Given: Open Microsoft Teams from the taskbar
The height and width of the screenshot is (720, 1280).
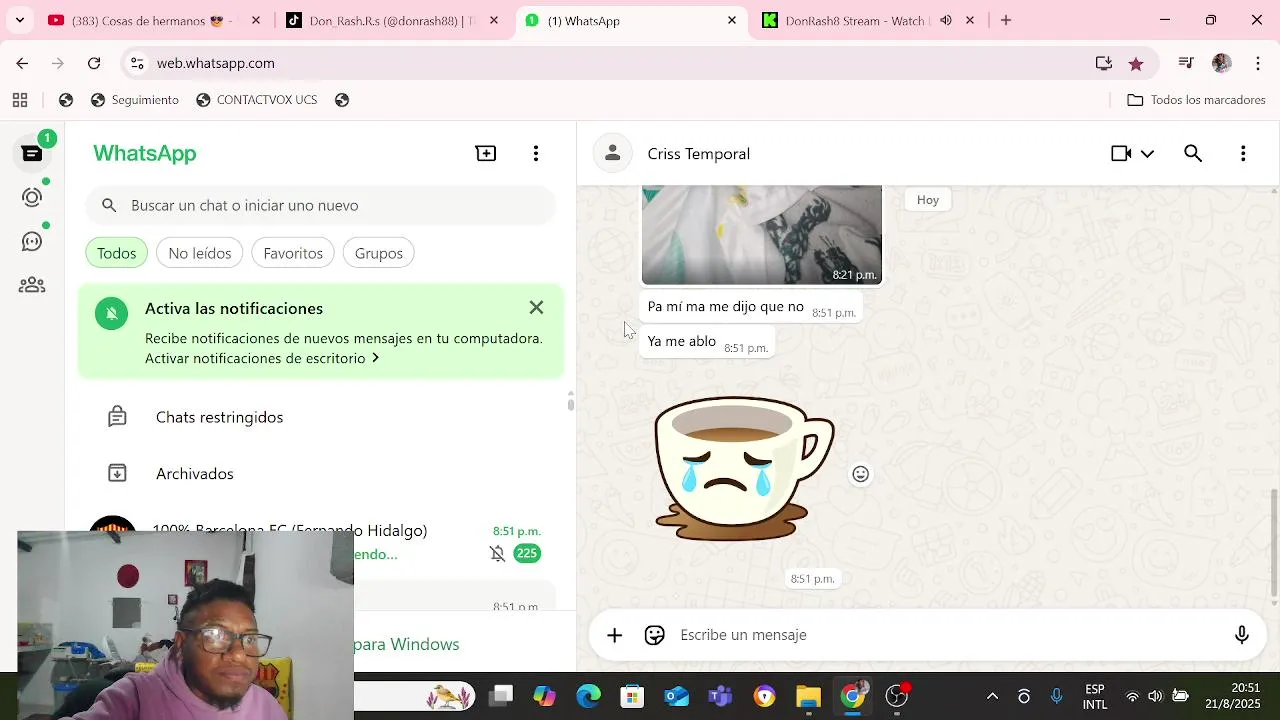Looking at the screenshot, I should pyautogui.click(x=720, y=696).
